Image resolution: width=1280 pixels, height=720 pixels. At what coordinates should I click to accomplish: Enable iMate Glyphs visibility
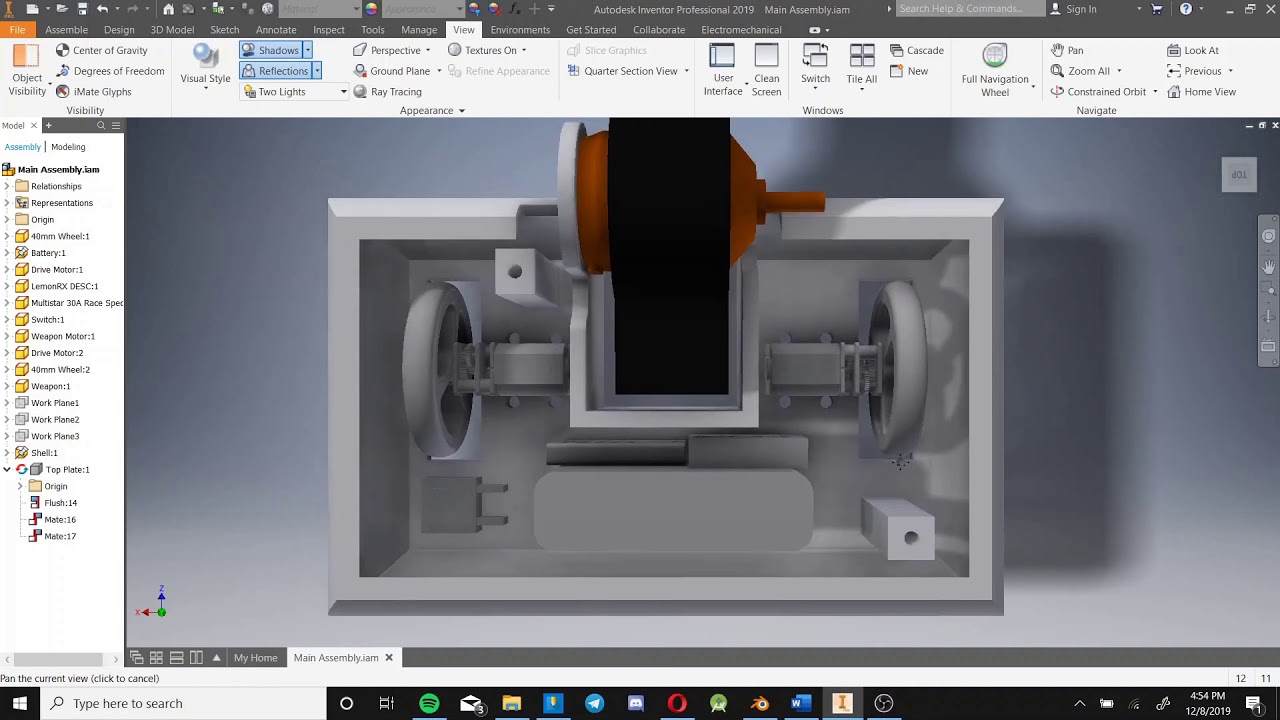(x=93, y=92)
